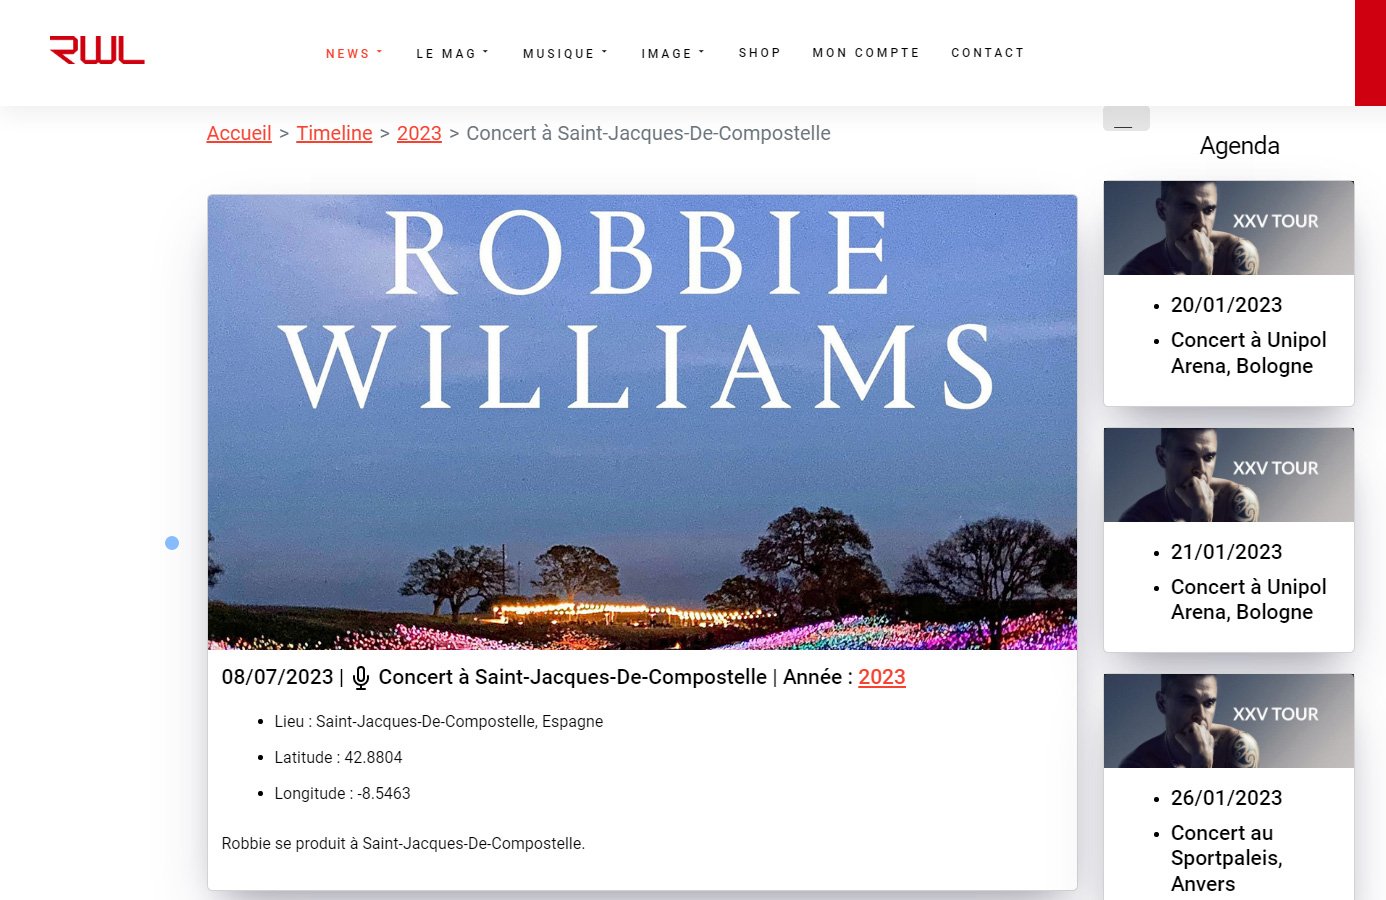Screen dimensions: 1386x900
Task: Click the blue timeline dot marker
Action: pyautogui.click(x=172, y=543)
